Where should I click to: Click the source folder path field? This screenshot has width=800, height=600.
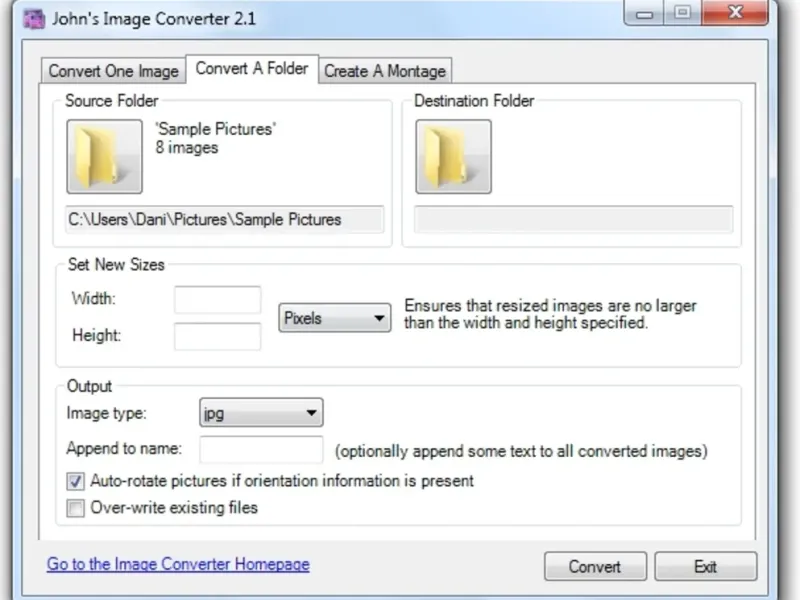click(x=225, y=220)
